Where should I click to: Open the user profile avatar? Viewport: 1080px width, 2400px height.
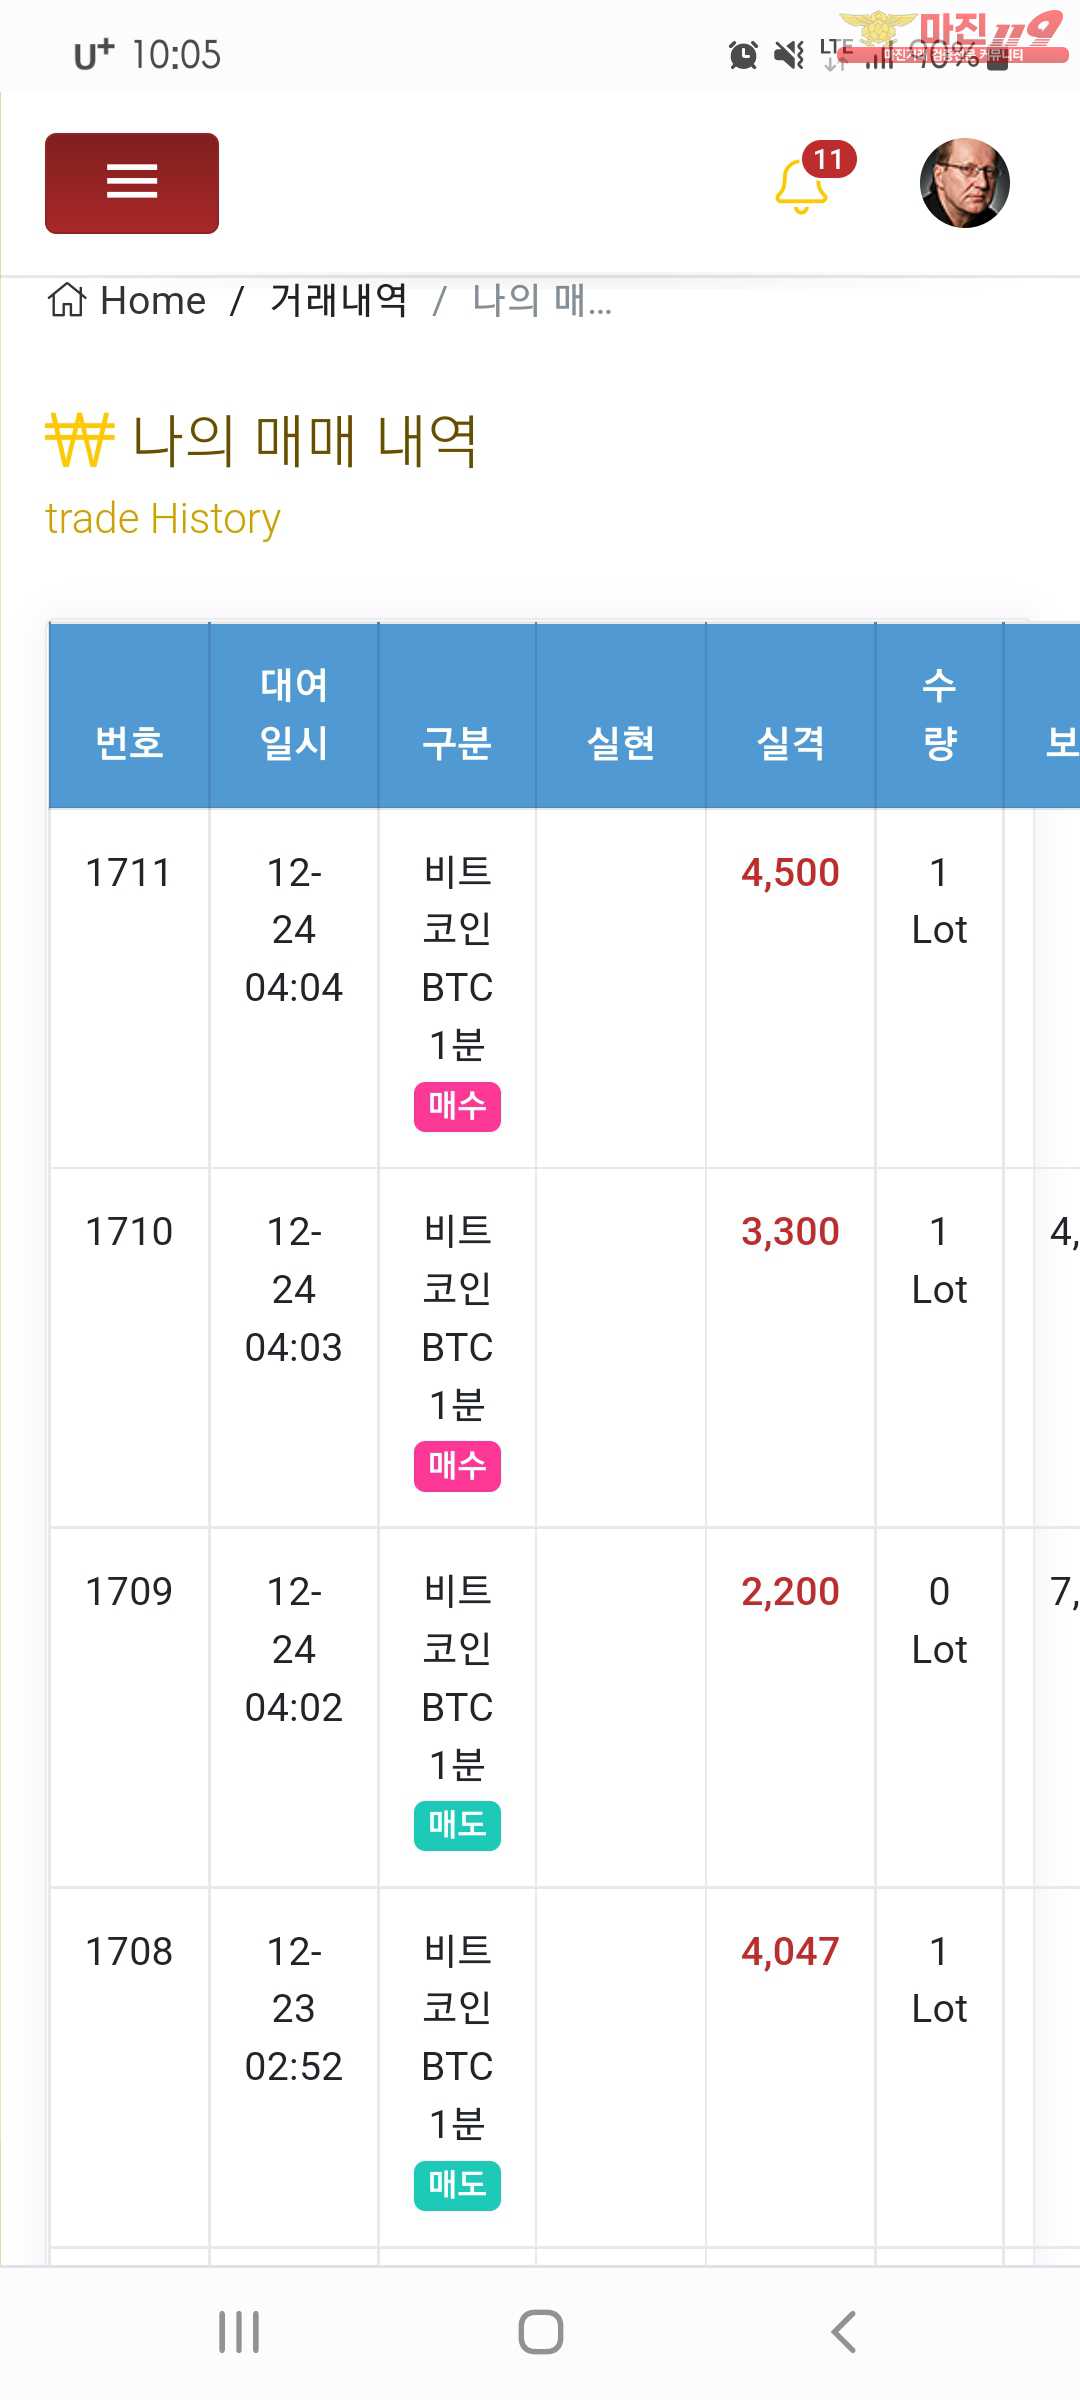point(964,183)
